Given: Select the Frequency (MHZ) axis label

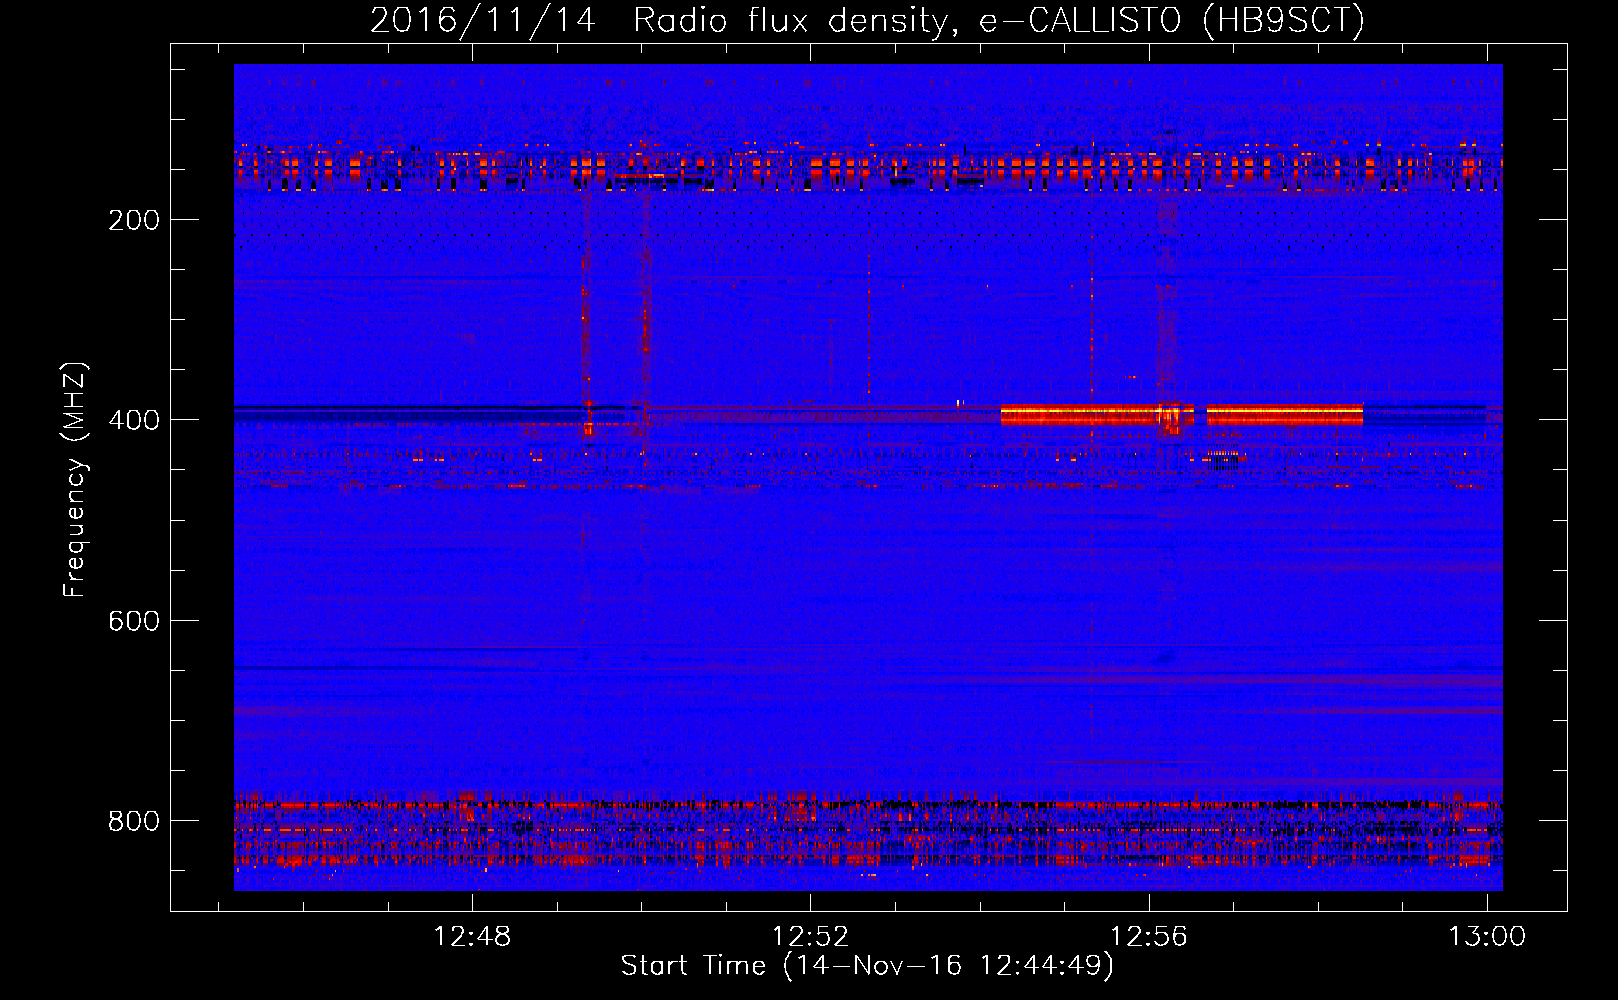Looking at the screenshot, I should pyautogui.click(x=75, y=480).
